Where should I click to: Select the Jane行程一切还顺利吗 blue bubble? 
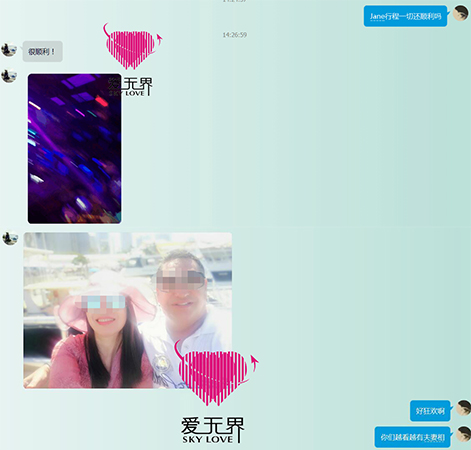[x=405, y=16]
